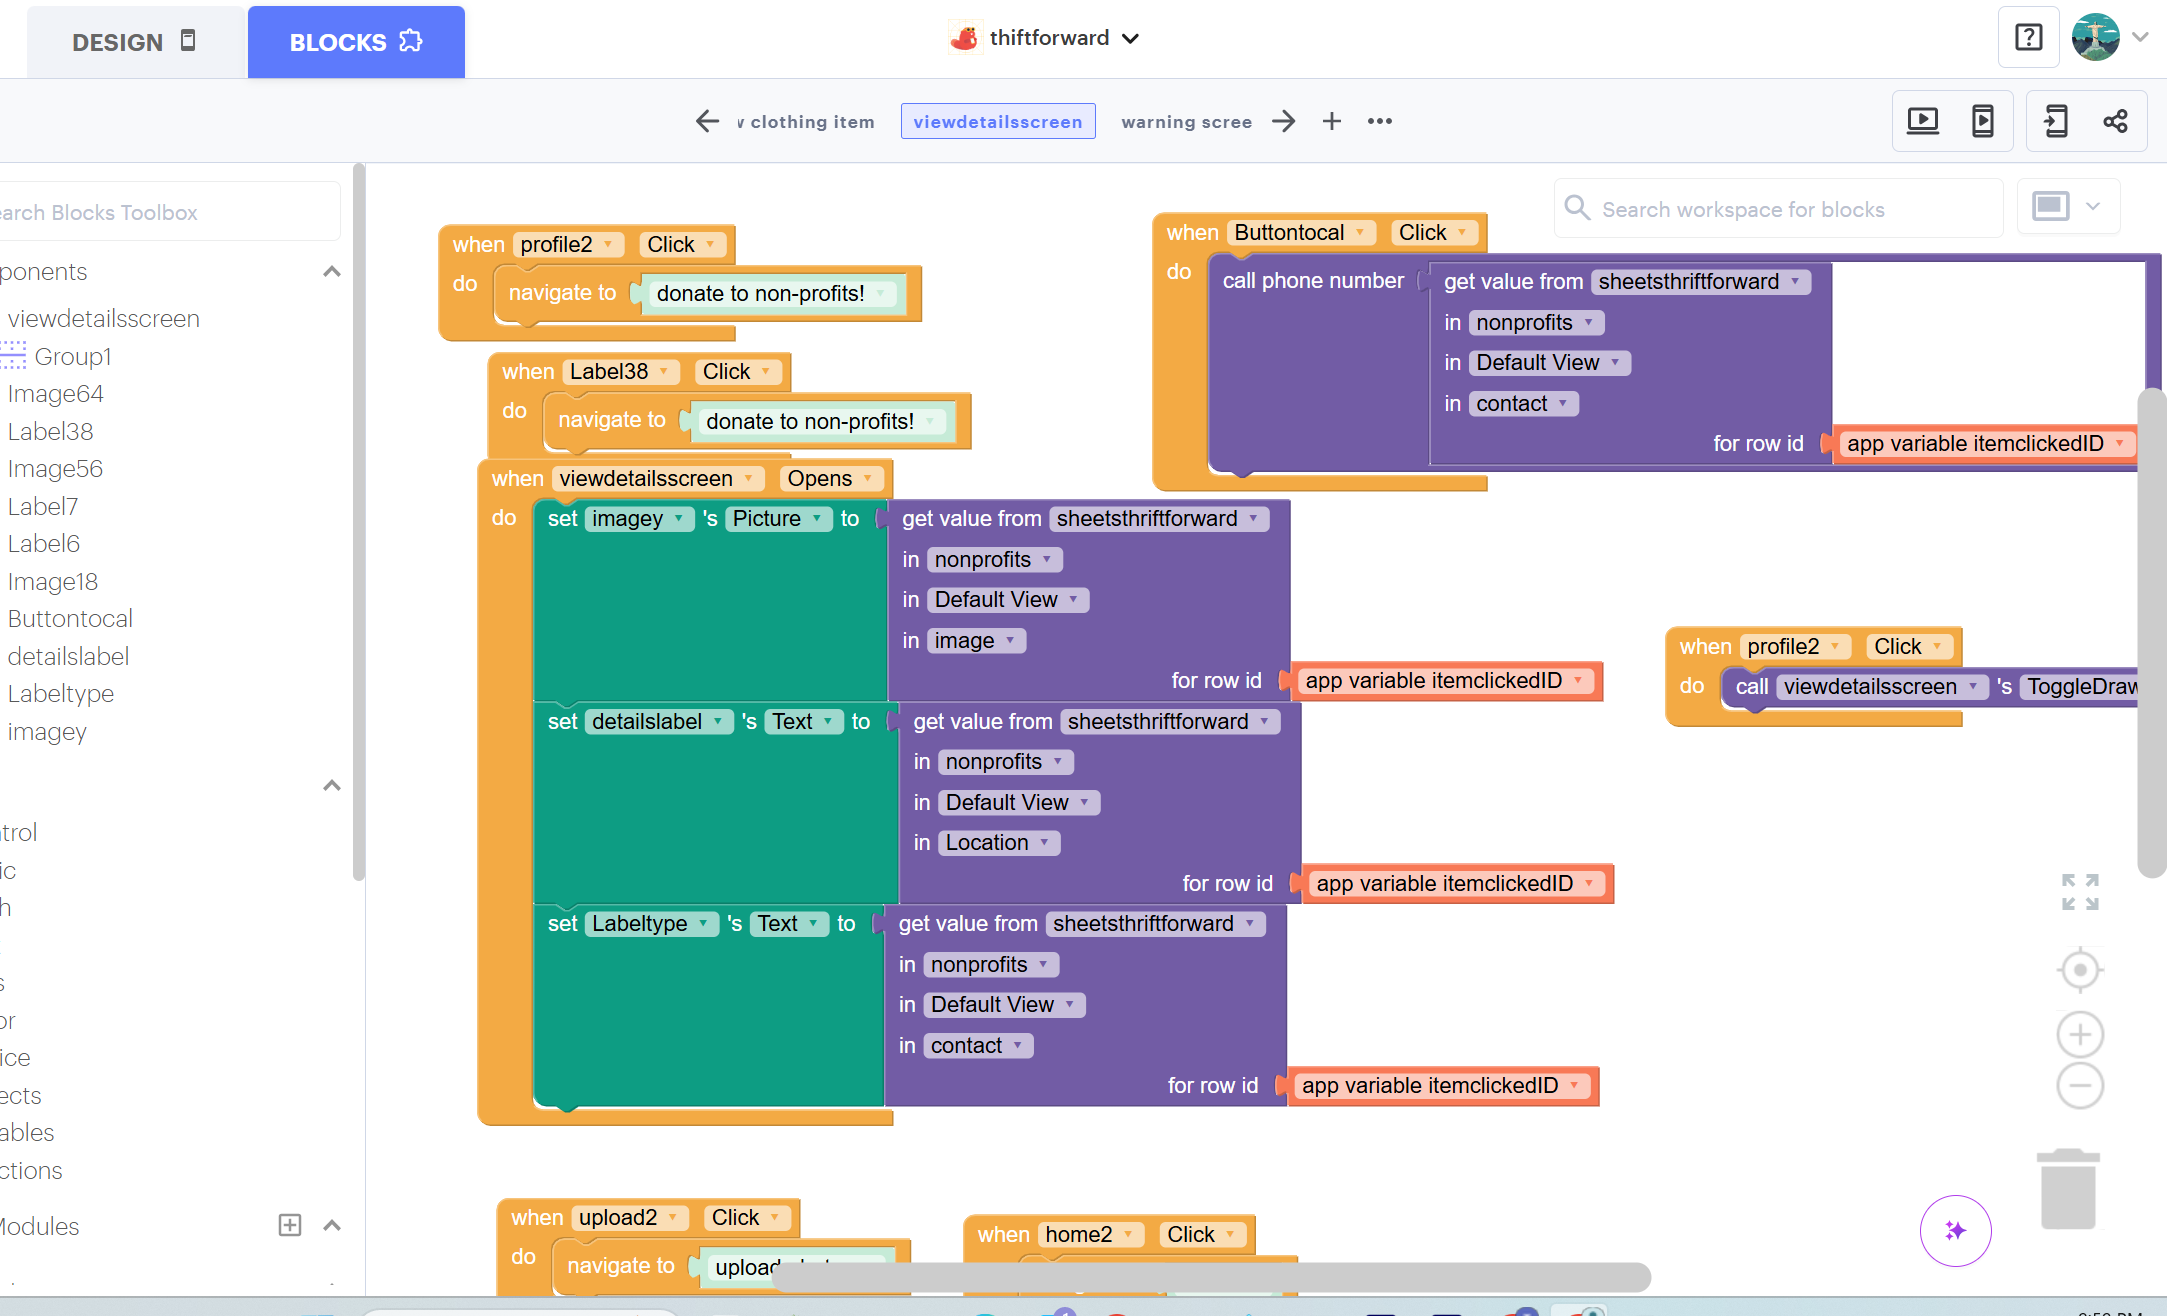Collapse the Components section chevron

click(332, 272)
